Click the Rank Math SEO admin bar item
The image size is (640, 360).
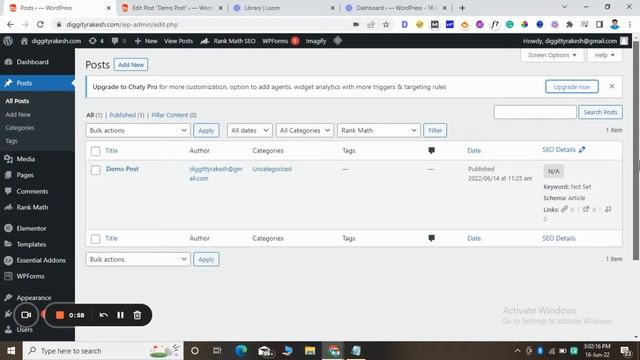(x=228, y=41)
